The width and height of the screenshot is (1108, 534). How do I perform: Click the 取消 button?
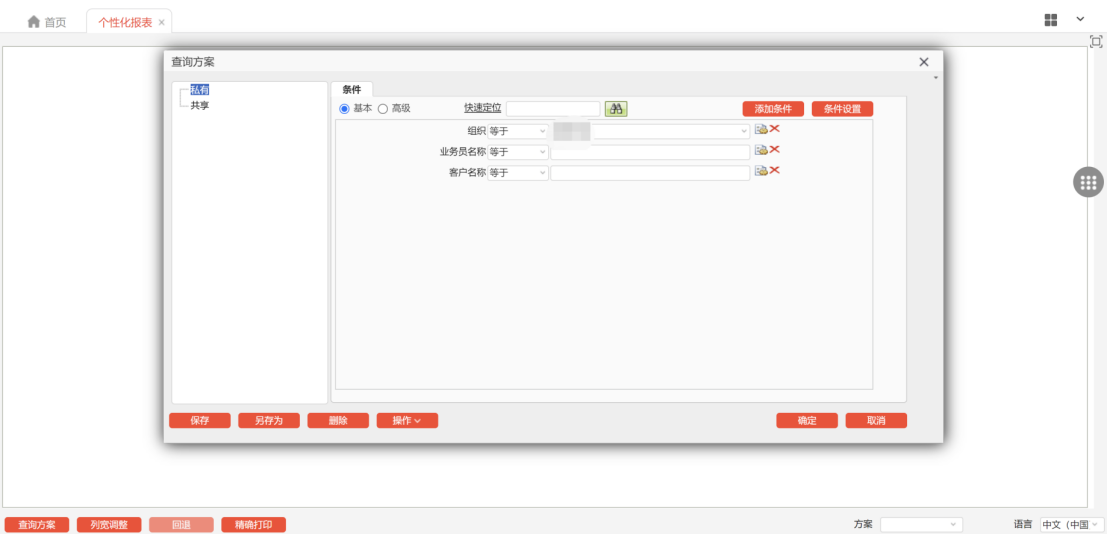876,421
